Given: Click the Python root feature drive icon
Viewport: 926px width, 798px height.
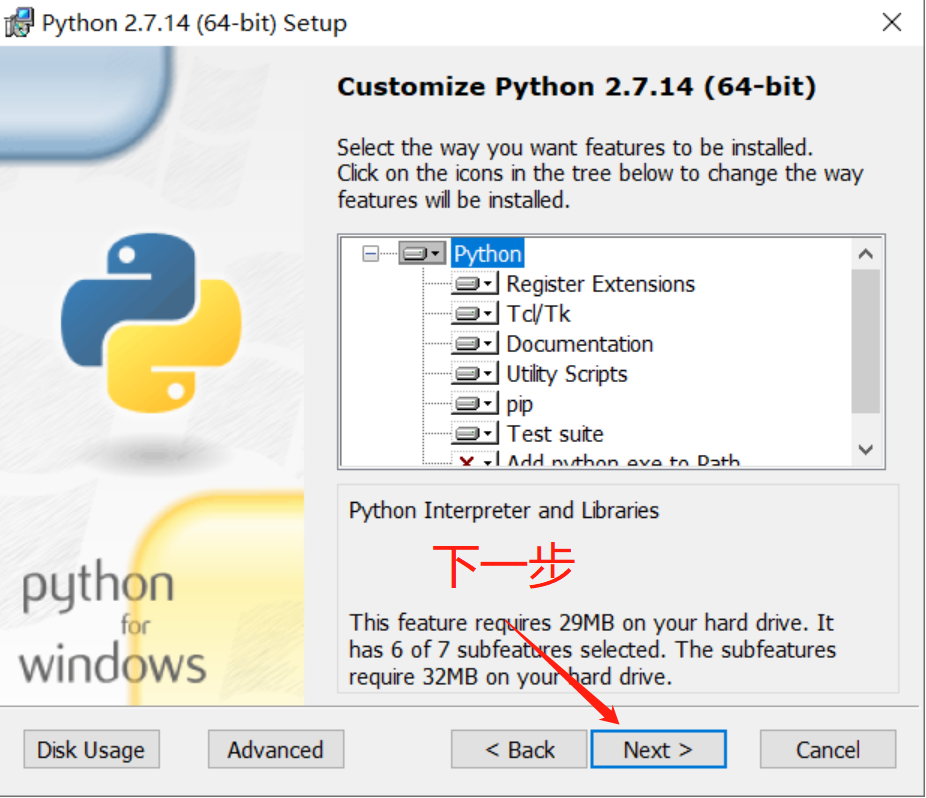Looking at the screenshot, I should (421, 254).
